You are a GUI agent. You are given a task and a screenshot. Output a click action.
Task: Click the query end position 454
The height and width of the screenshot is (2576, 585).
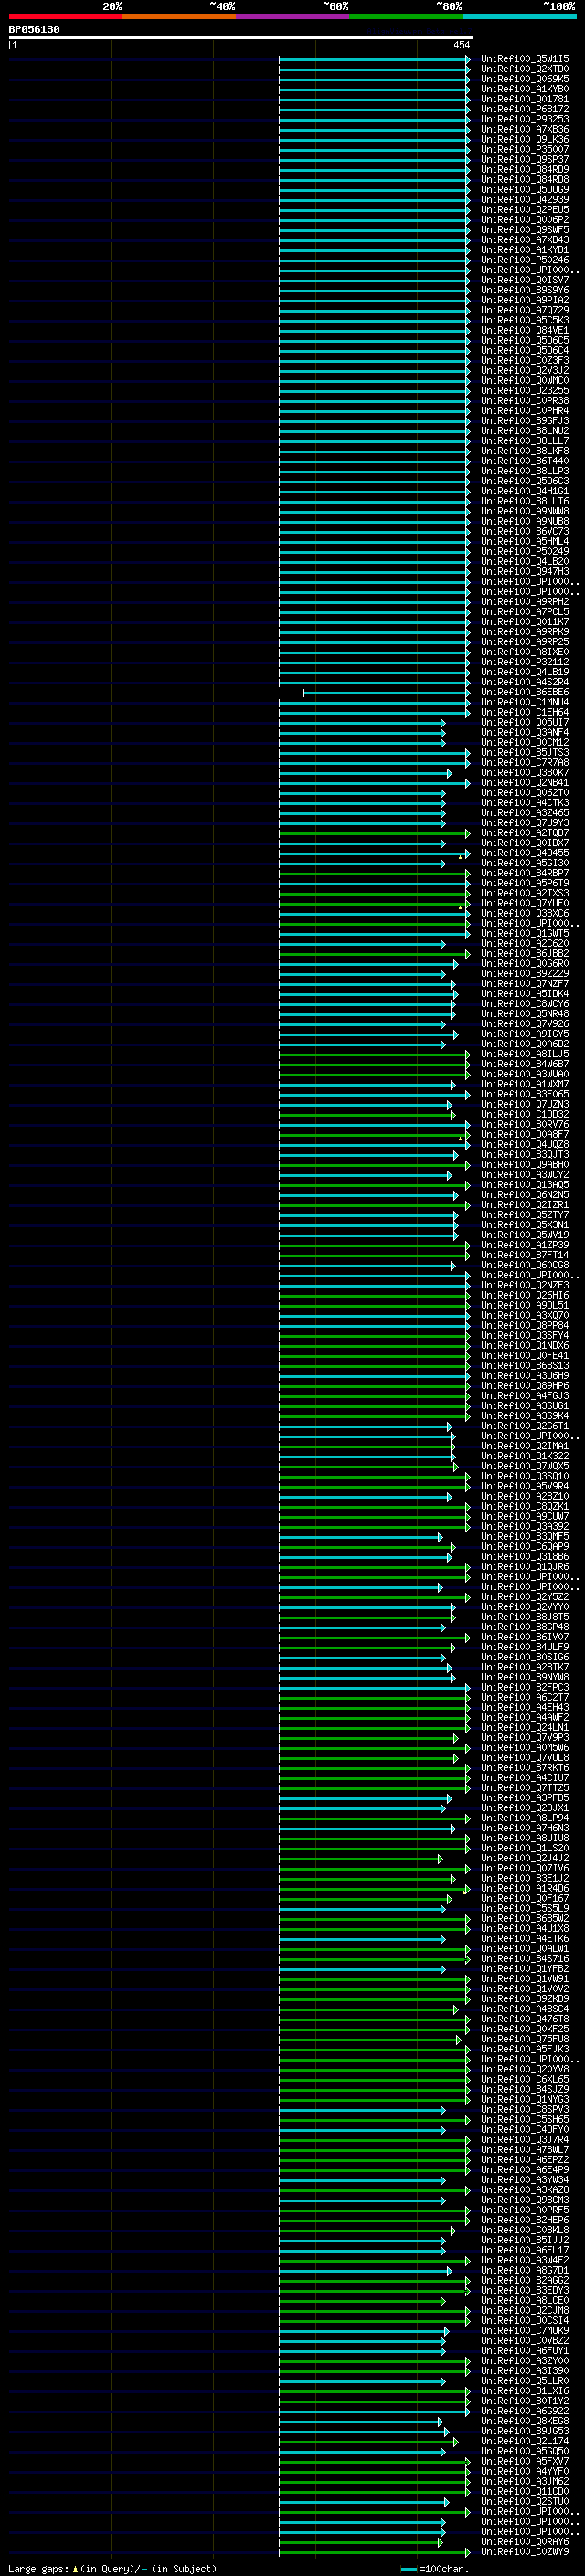click(x=461, y=45)
